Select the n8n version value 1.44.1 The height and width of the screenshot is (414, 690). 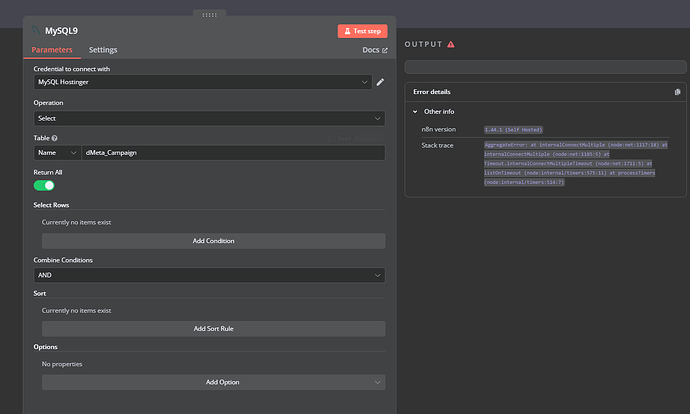click(513, 130)
